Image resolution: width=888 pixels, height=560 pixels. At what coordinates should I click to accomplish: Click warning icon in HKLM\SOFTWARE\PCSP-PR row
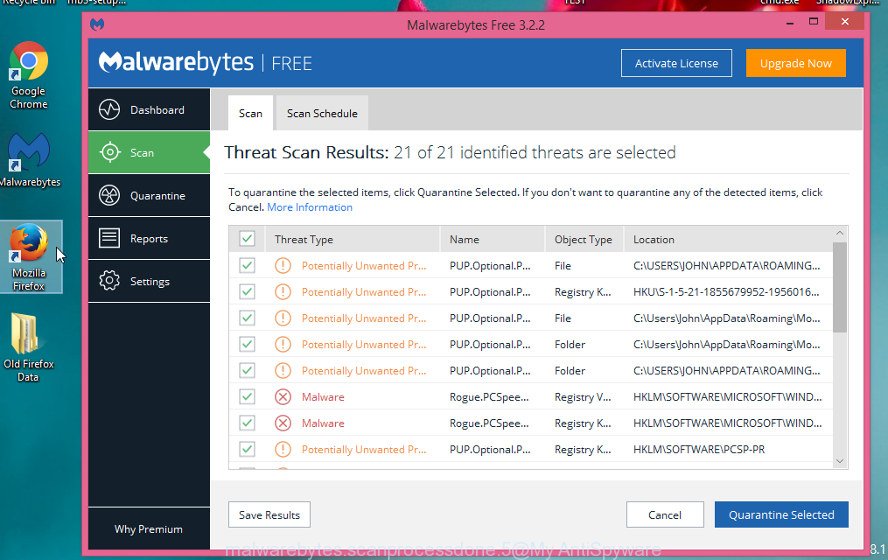pos(283,449)
